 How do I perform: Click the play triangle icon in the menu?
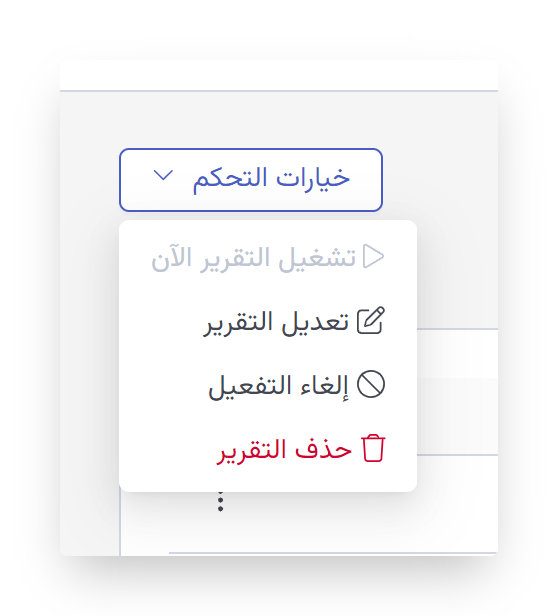(373, 256)
